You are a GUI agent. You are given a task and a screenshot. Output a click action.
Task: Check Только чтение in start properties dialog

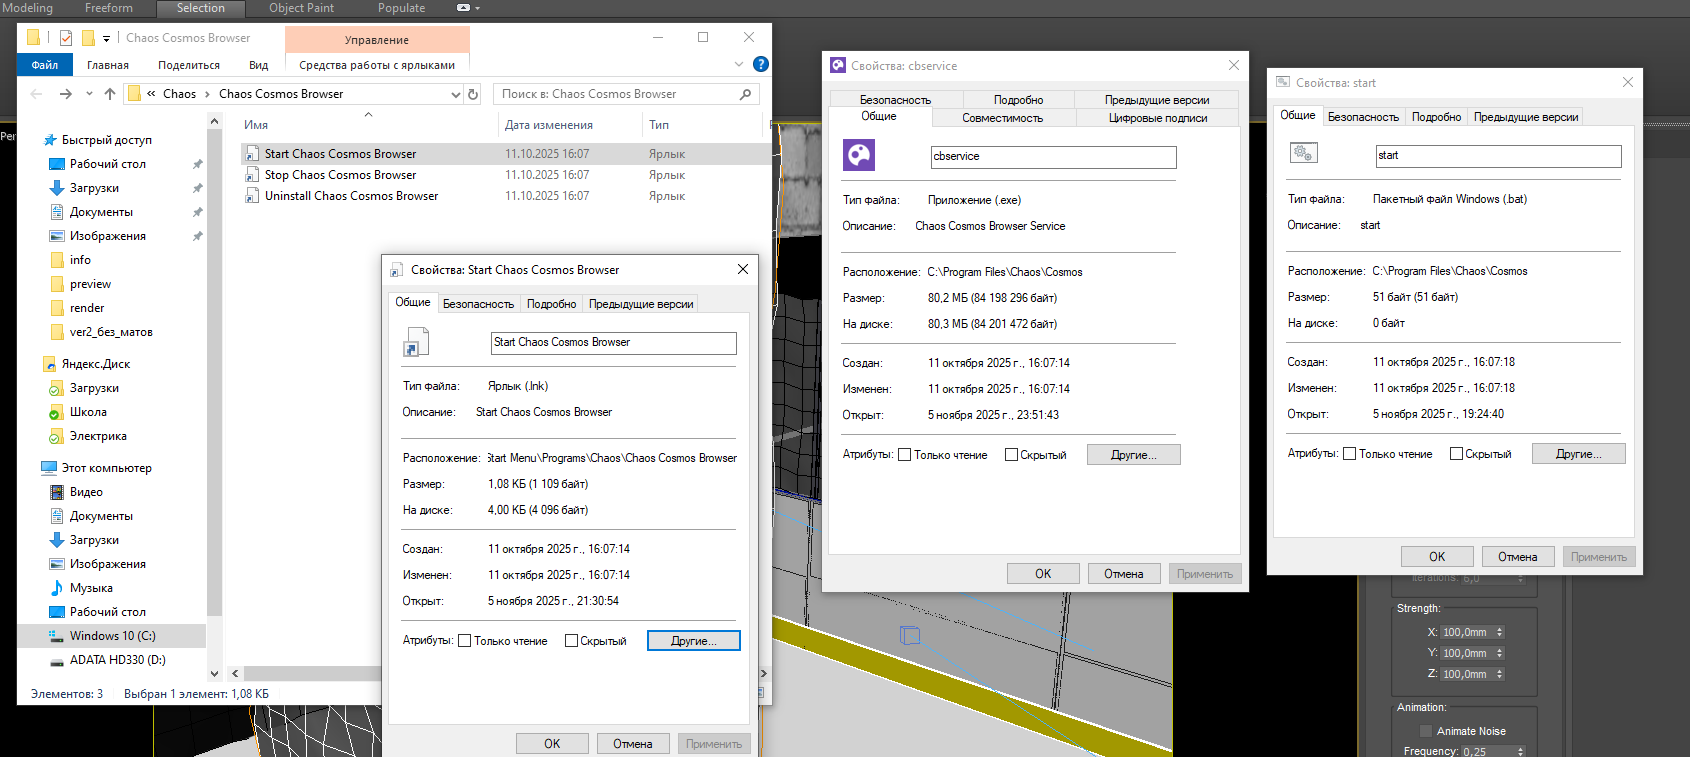coord(1349,454)
